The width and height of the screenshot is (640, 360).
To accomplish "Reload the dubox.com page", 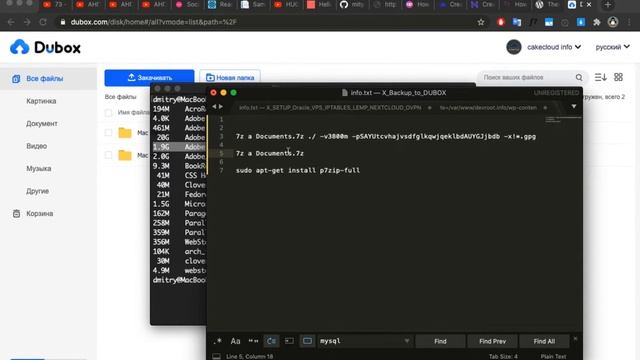I will click(43, 22).
